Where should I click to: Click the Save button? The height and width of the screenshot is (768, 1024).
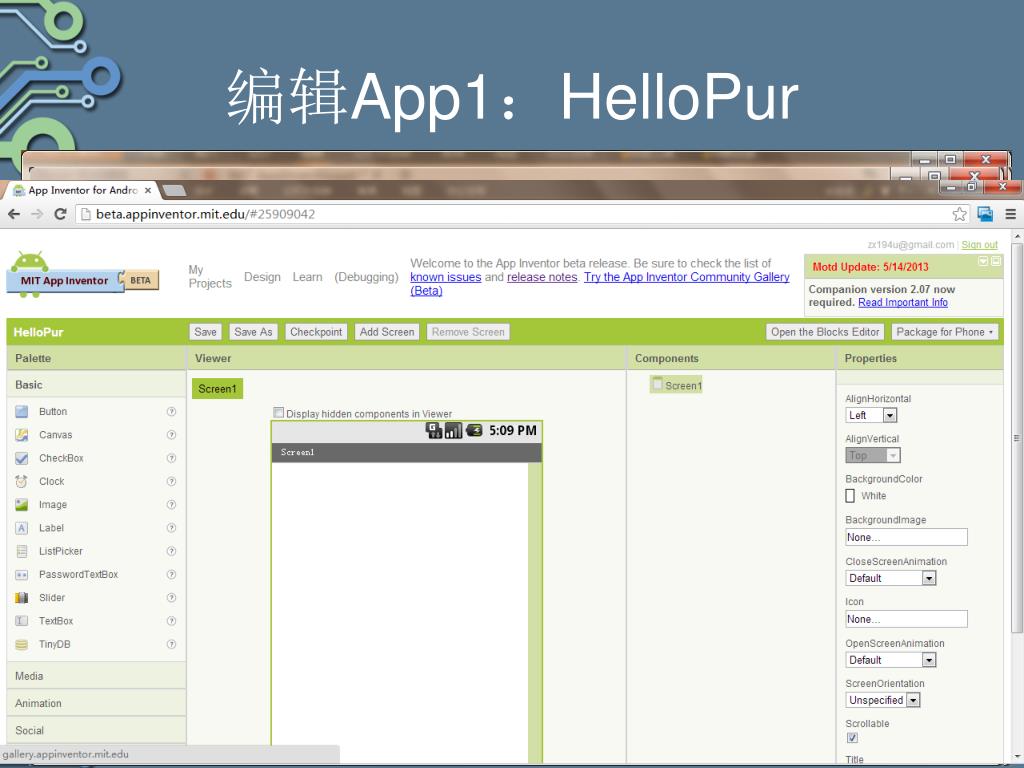205,332
